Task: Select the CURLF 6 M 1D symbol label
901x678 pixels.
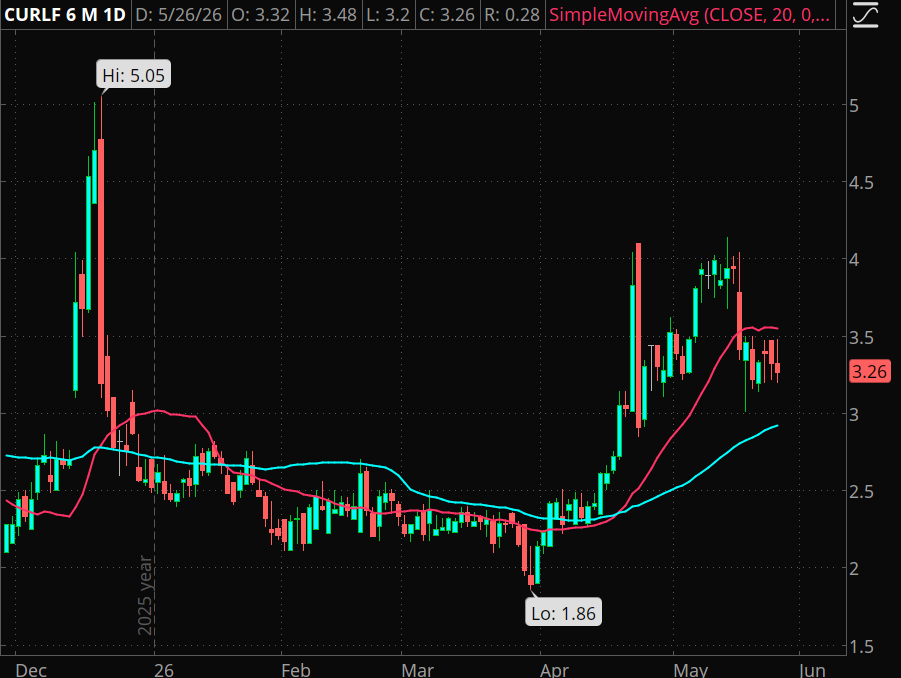Action: point(65,14)
